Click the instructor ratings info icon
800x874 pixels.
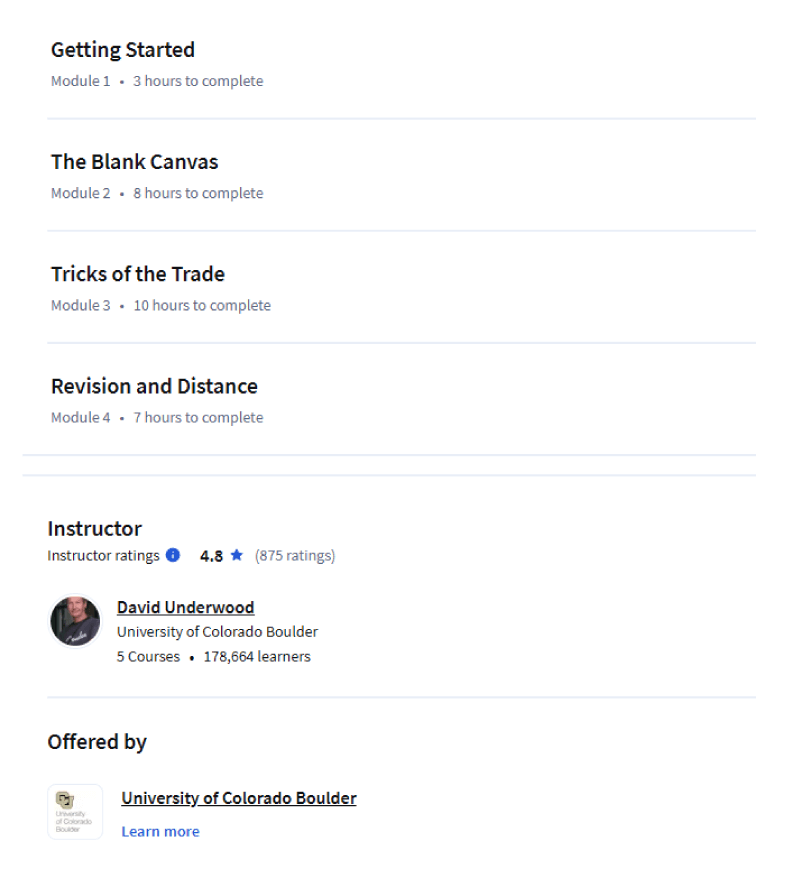pyautogui.click(x=173, y=555)
